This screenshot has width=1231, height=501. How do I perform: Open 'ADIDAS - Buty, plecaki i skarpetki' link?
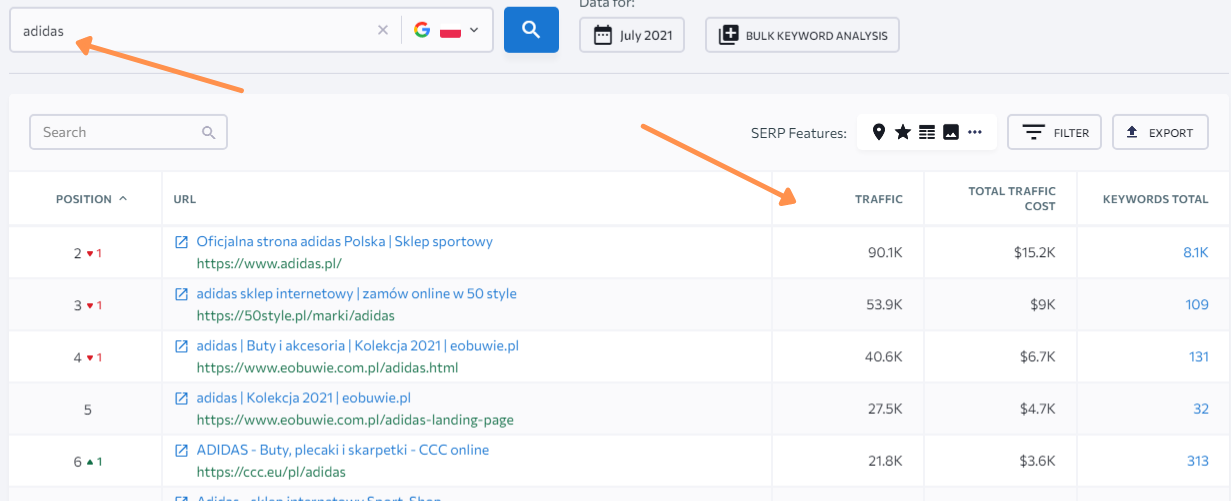[x=343, y=450]
